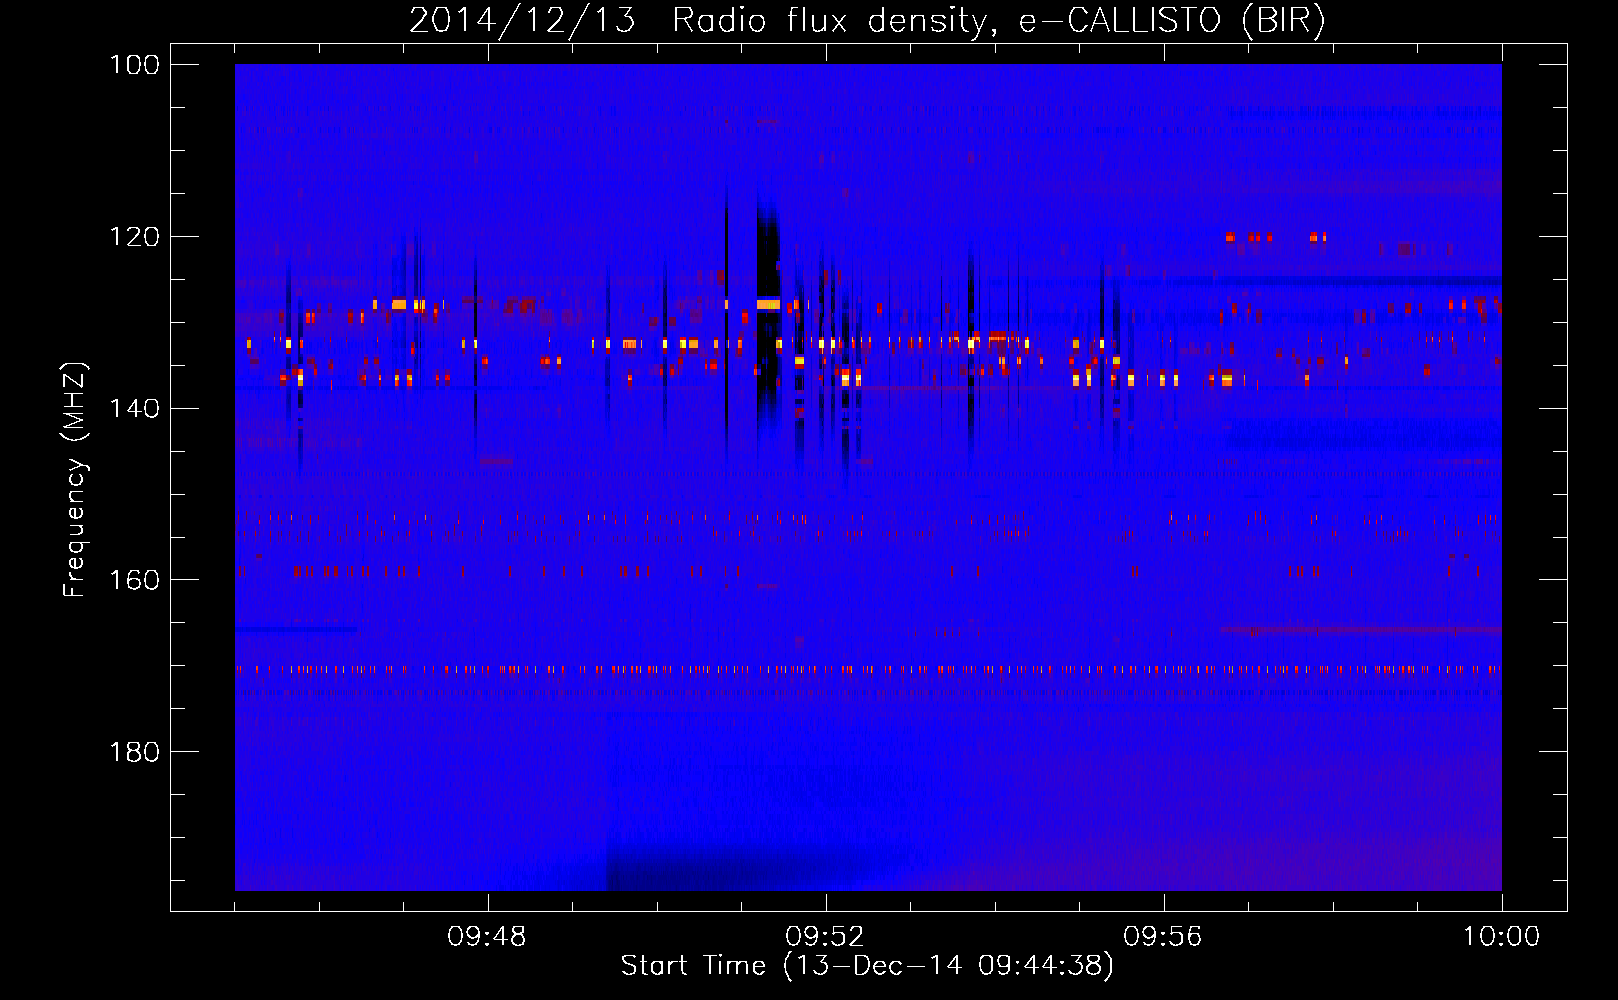Select the "Frequency (MHZ)" axis label

click(75, 479)
